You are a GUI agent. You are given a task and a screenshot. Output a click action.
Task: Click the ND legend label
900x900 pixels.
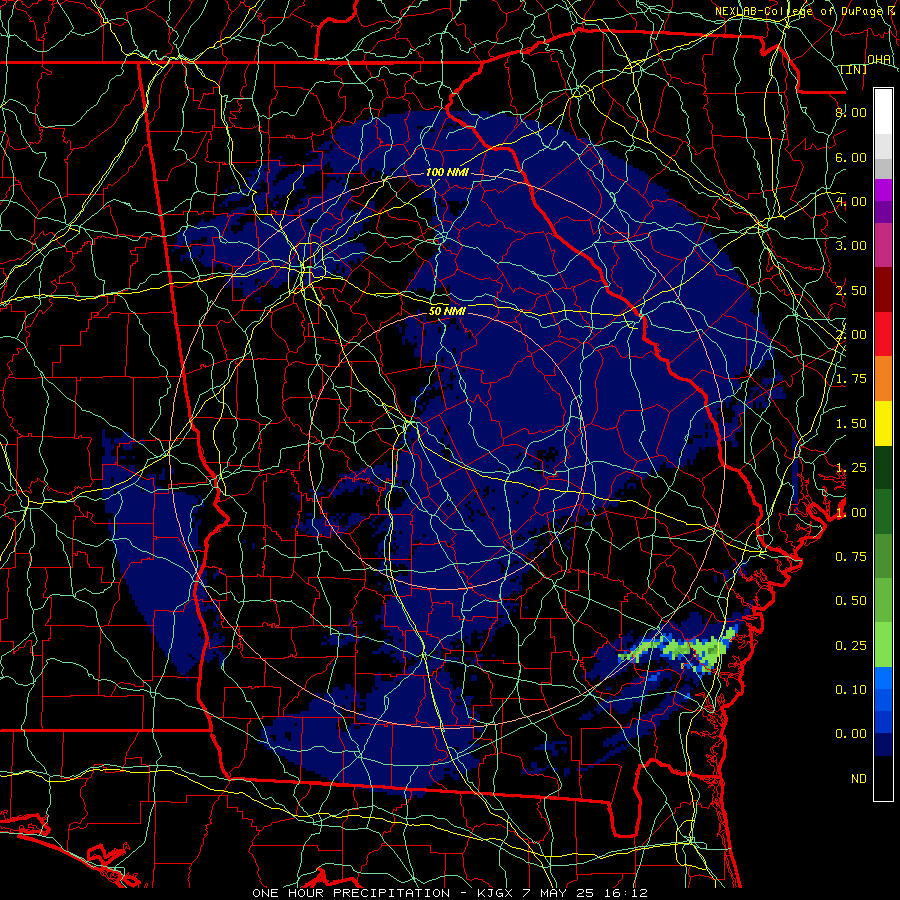pos(859,779)
